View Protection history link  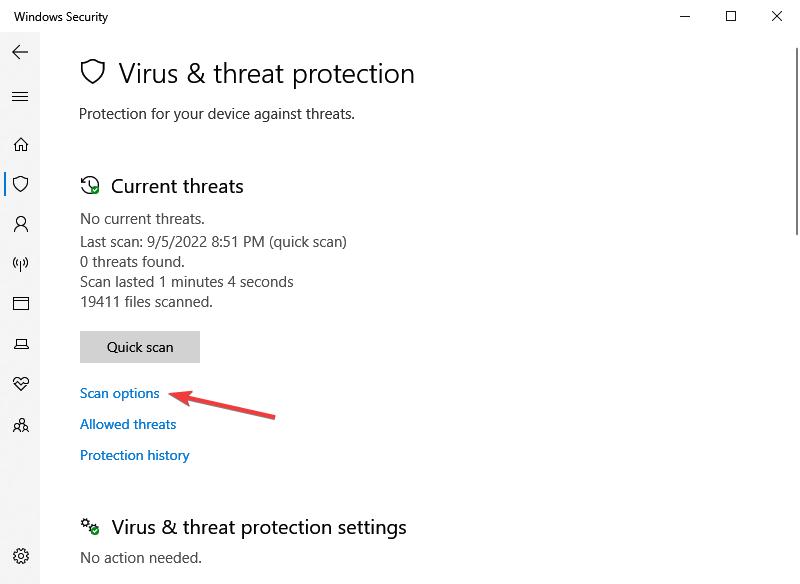tap(135, 455)
